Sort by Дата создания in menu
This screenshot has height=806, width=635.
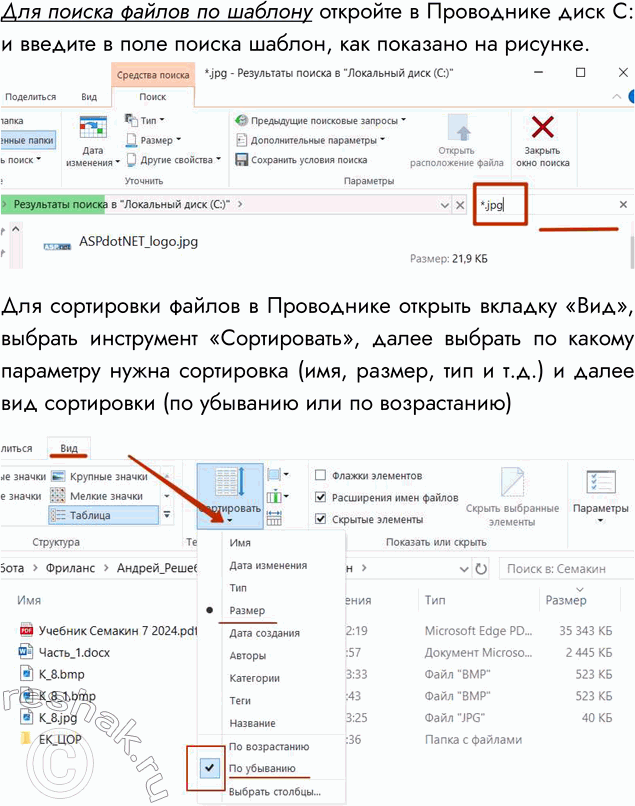264,633
